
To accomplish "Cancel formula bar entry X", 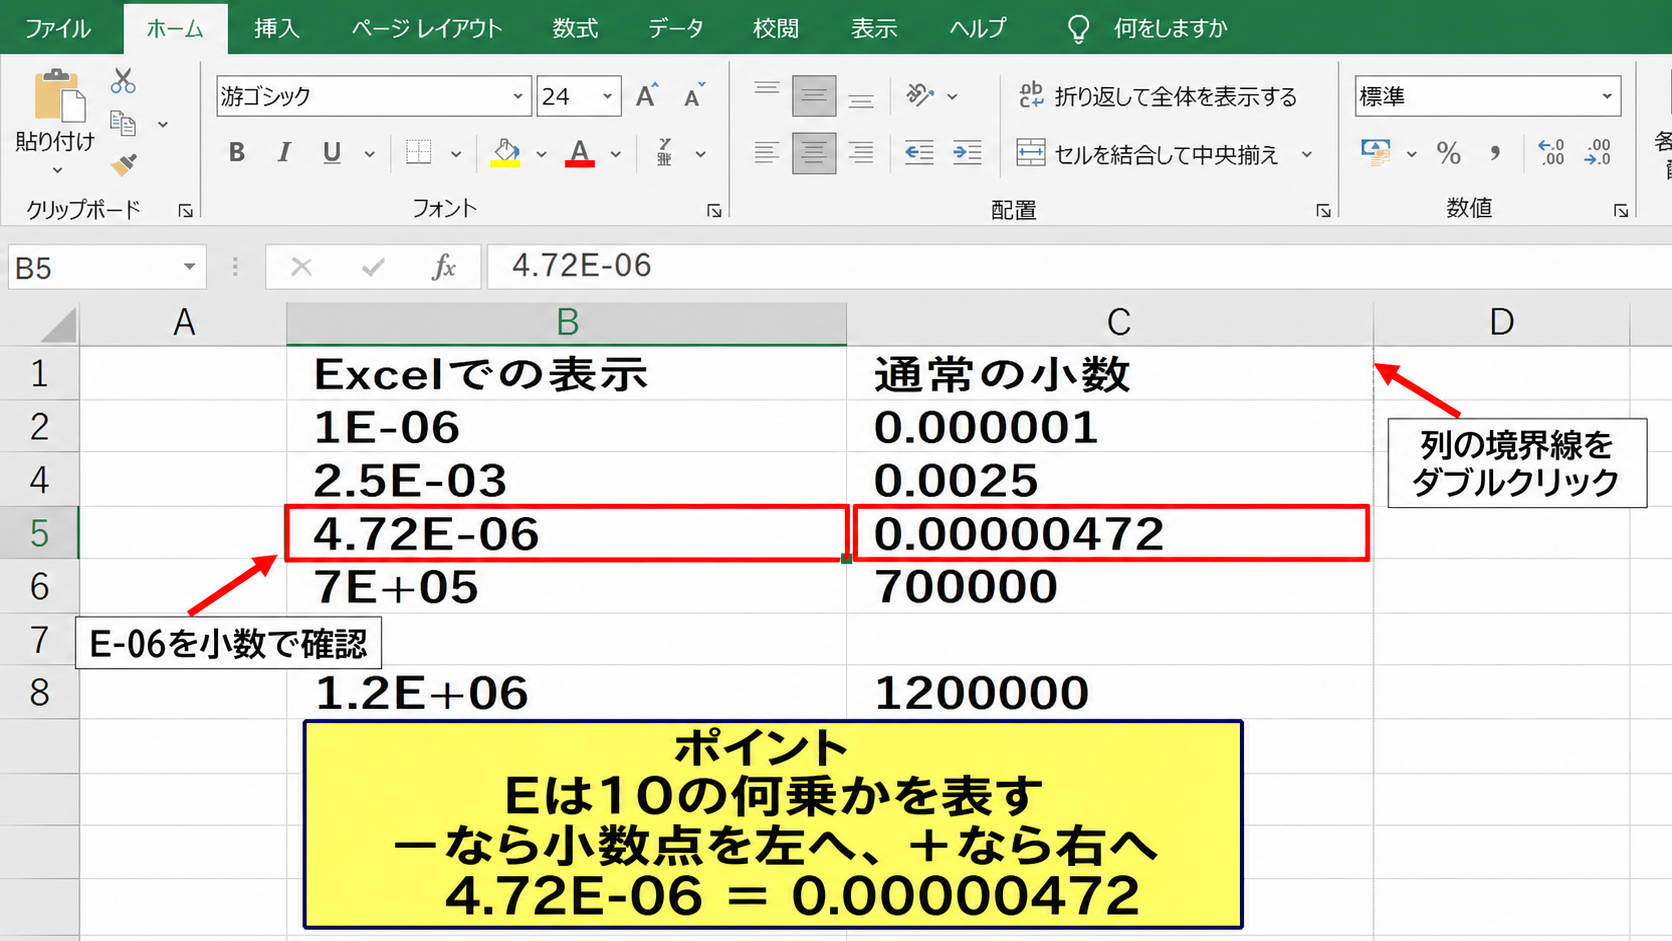I will click(301, 267).
